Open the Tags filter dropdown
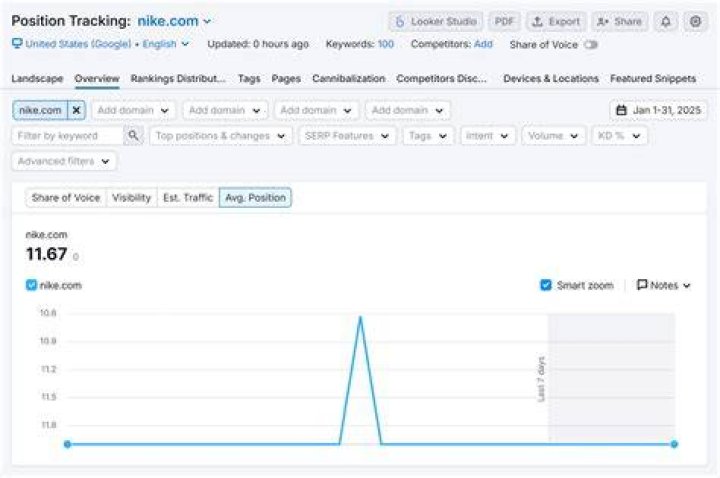The image size is (720, 478). 428,136
